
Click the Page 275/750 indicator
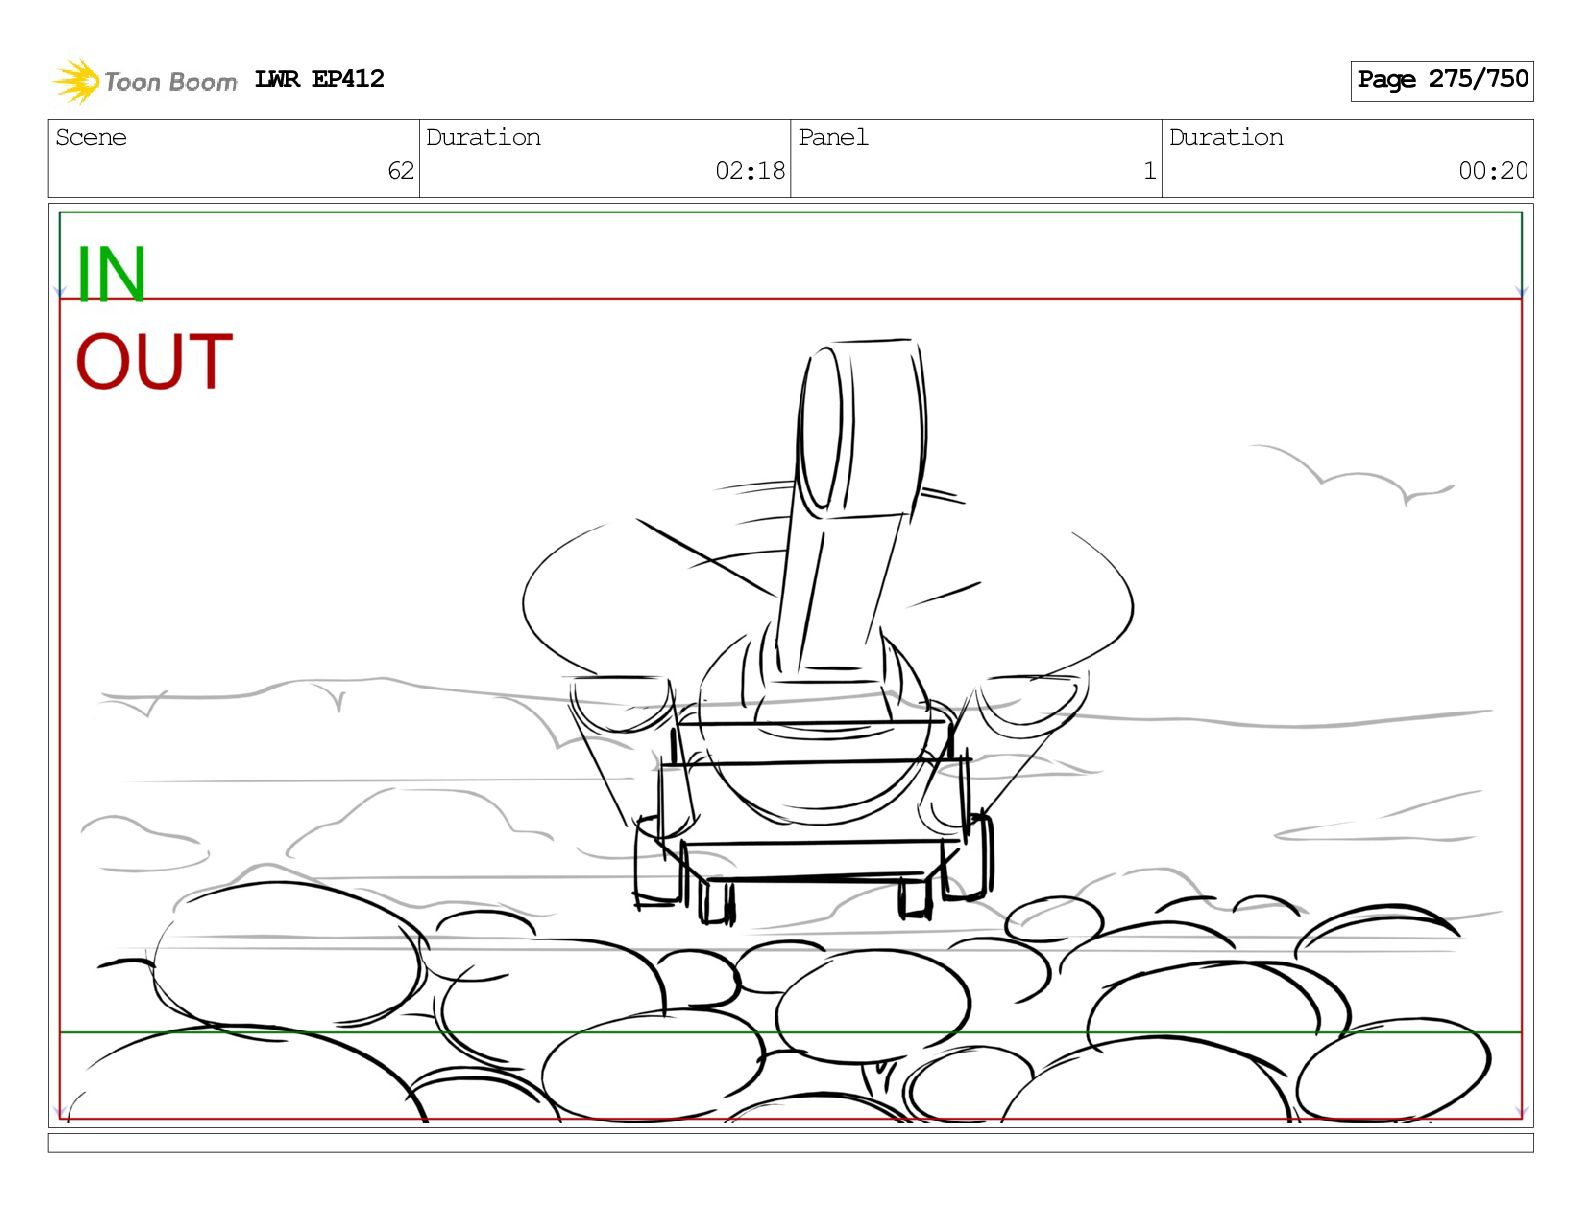click(1441, 80)
